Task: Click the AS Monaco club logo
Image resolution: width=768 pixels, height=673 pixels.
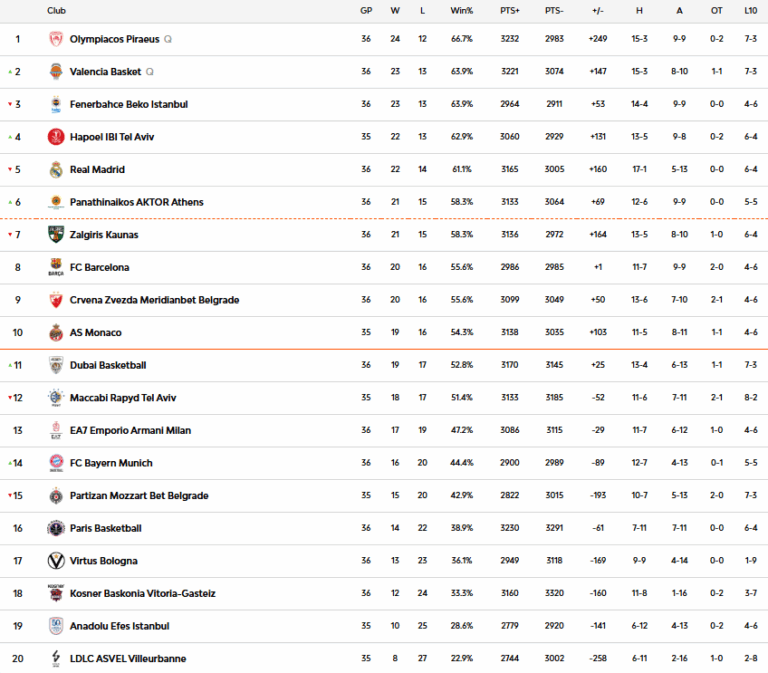Action: pos(56,333)
